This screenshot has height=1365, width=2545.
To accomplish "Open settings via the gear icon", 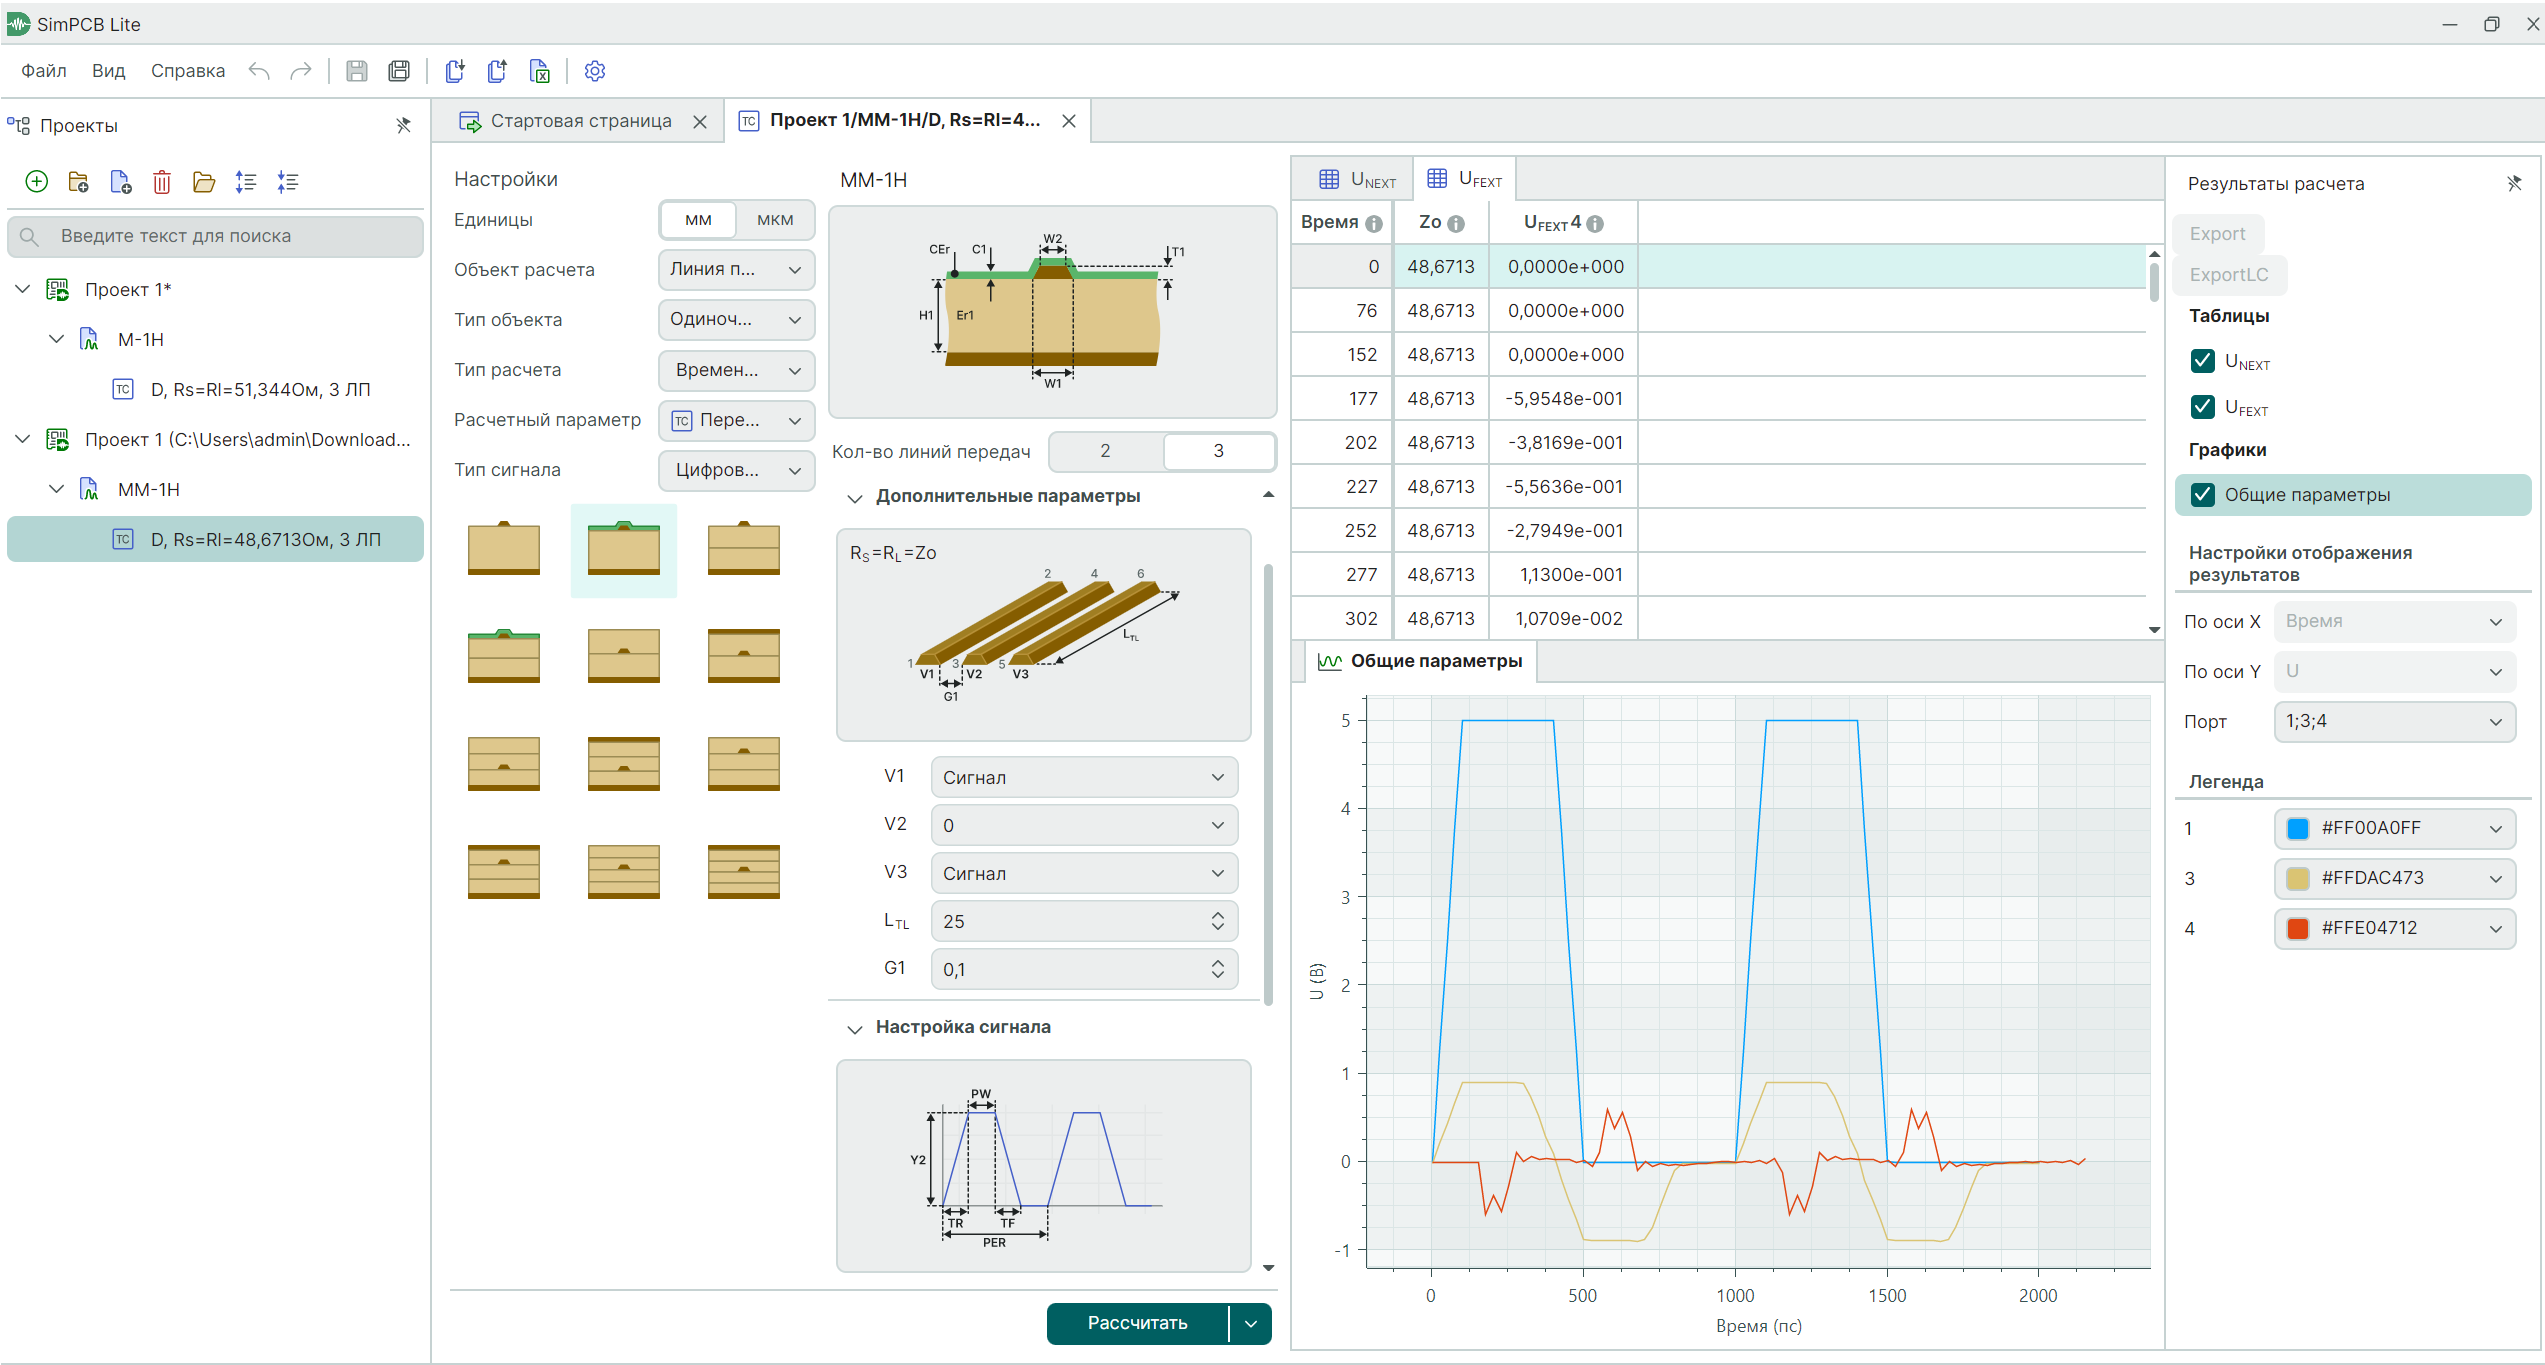I will tap(595, 71).
